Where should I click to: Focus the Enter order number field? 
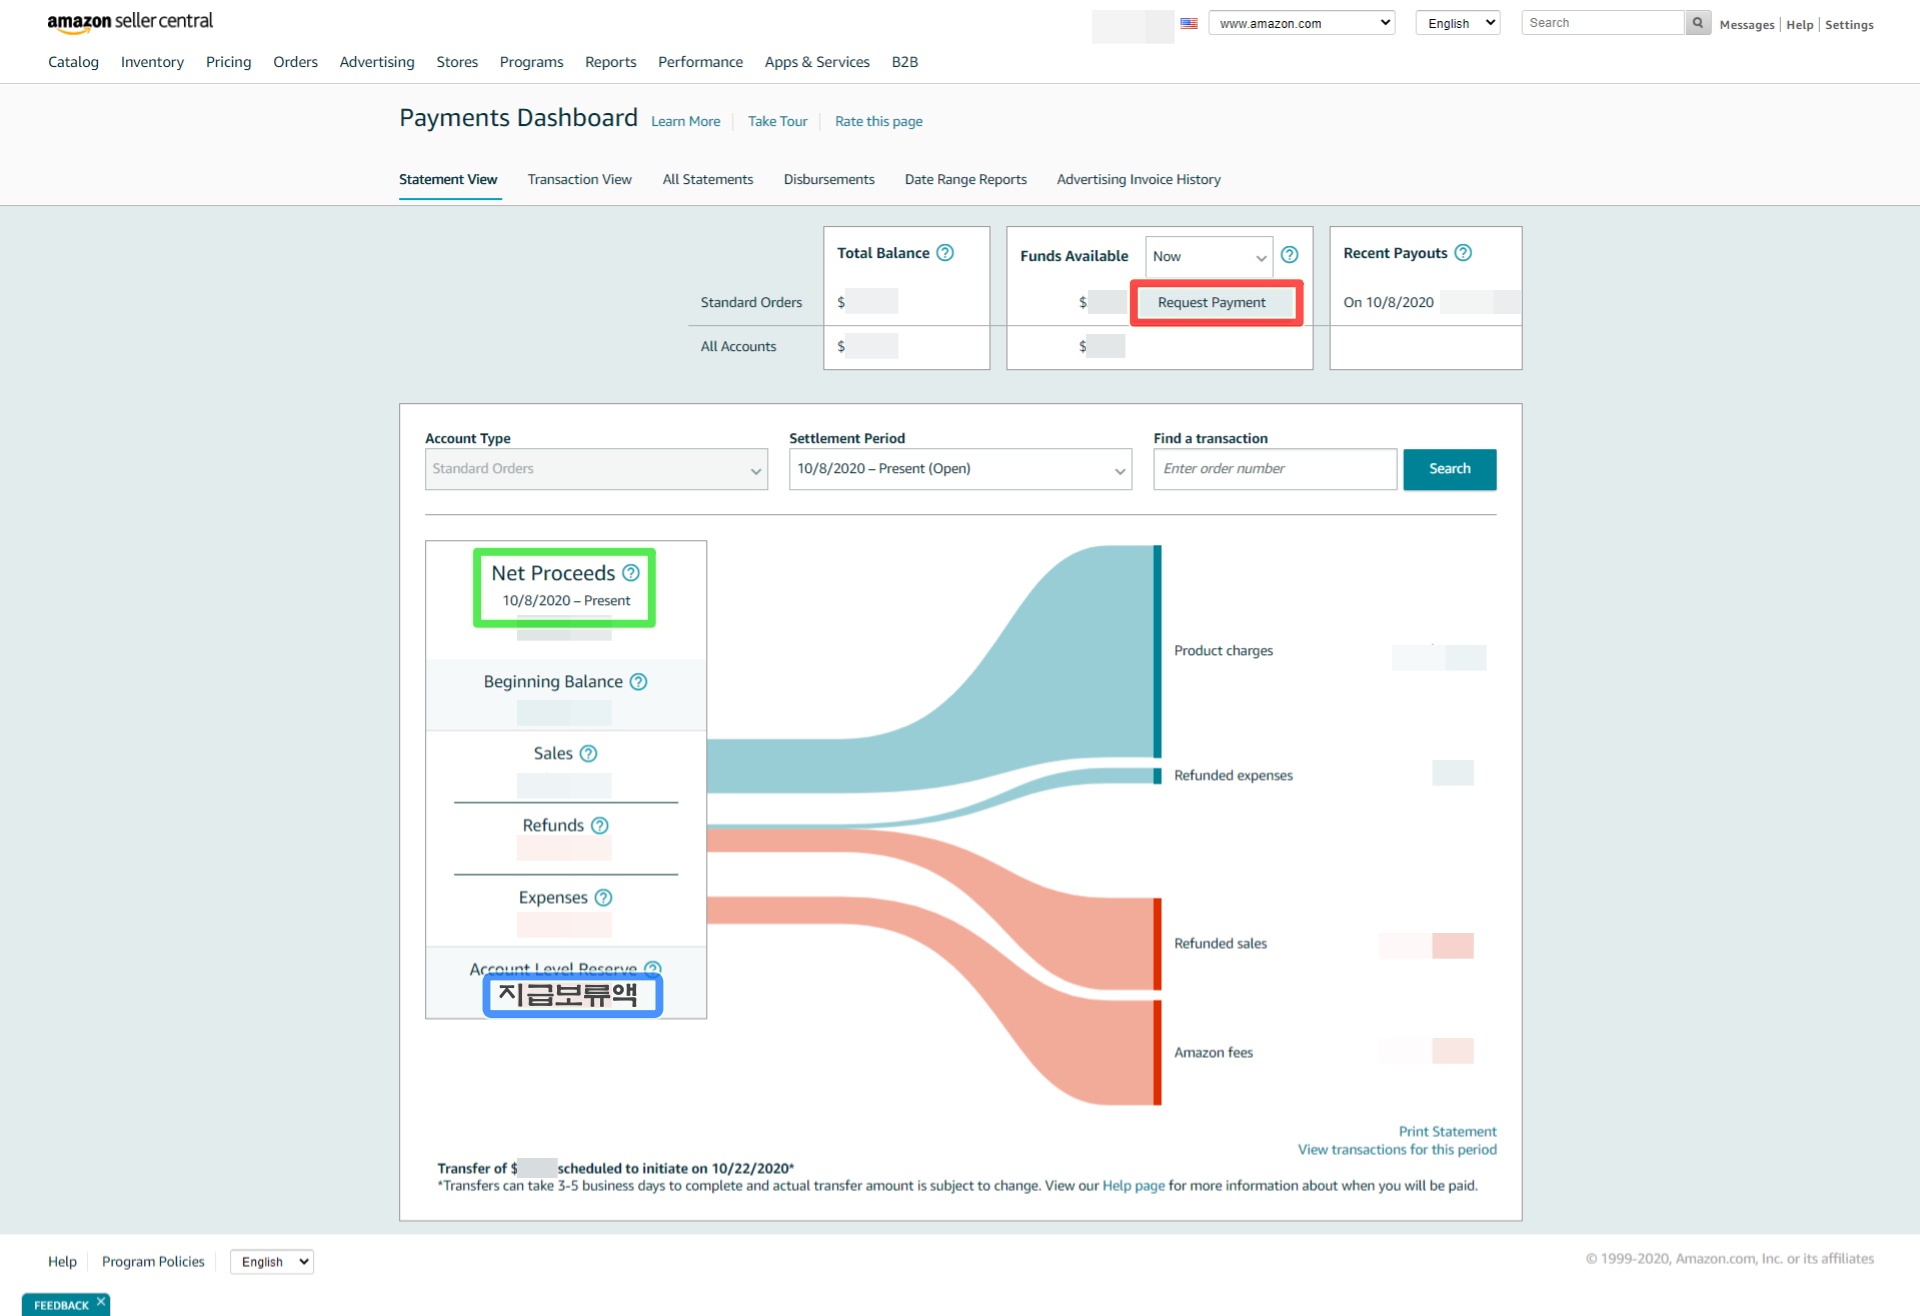[1275, 469]
